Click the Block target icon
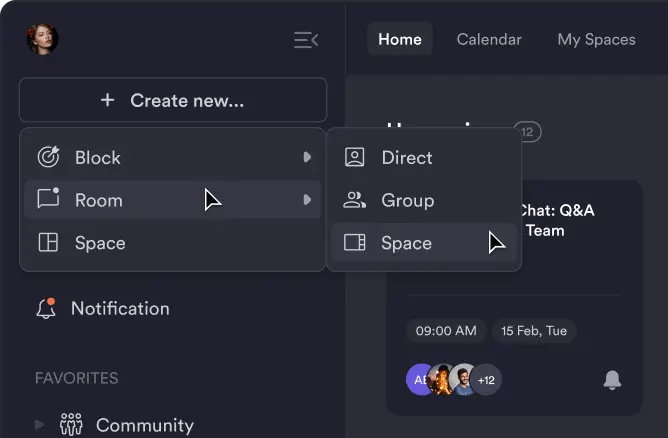The image size is (668, 438). point(48,157)
